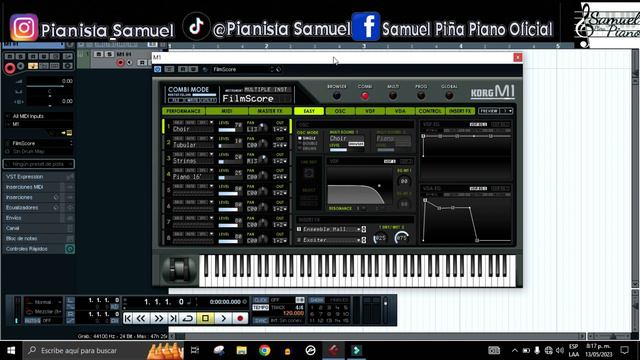Click the transport record button
Image resolution: width=640 pixels, height=360 pixels.
240,318
